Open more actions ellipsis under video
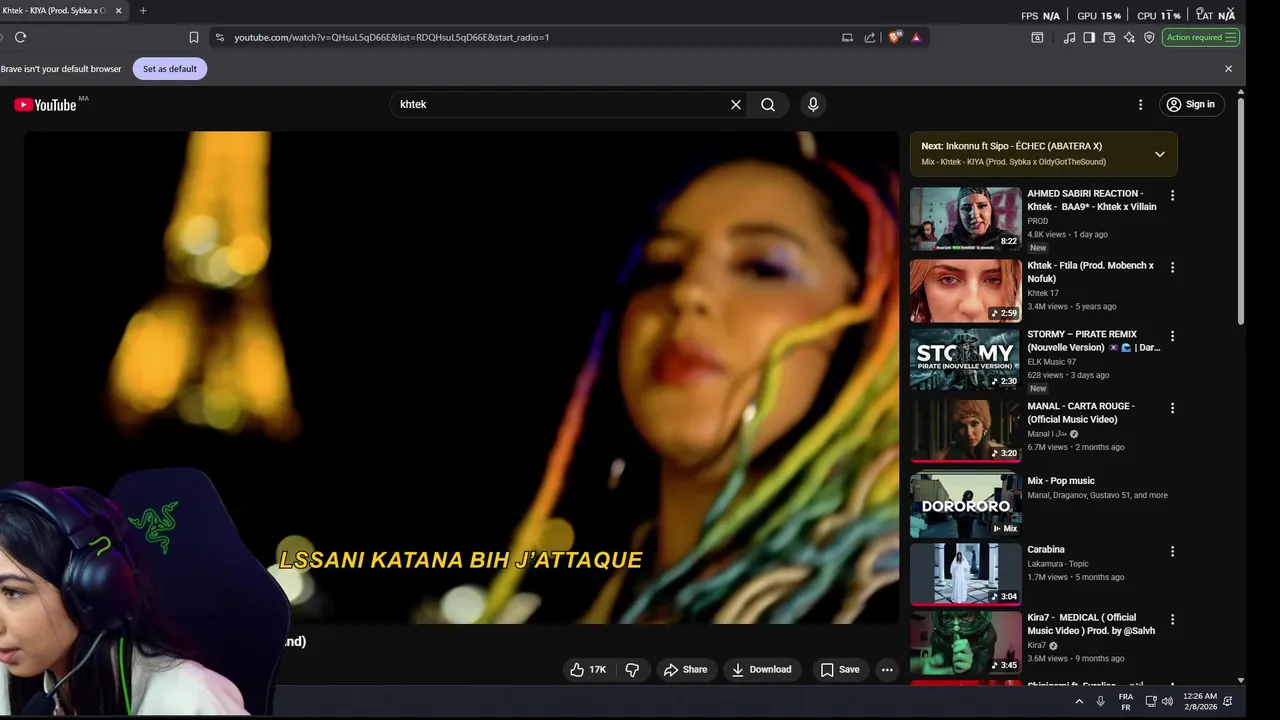This screenshot has height=720, width=1280. point(887,670)
